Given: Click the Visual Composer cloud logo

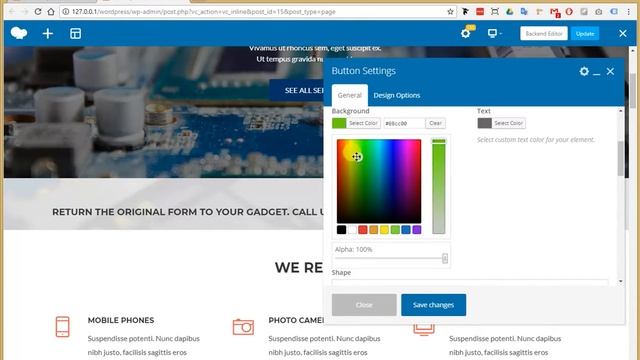Looking at the screenshot, I should coord(19,33).
